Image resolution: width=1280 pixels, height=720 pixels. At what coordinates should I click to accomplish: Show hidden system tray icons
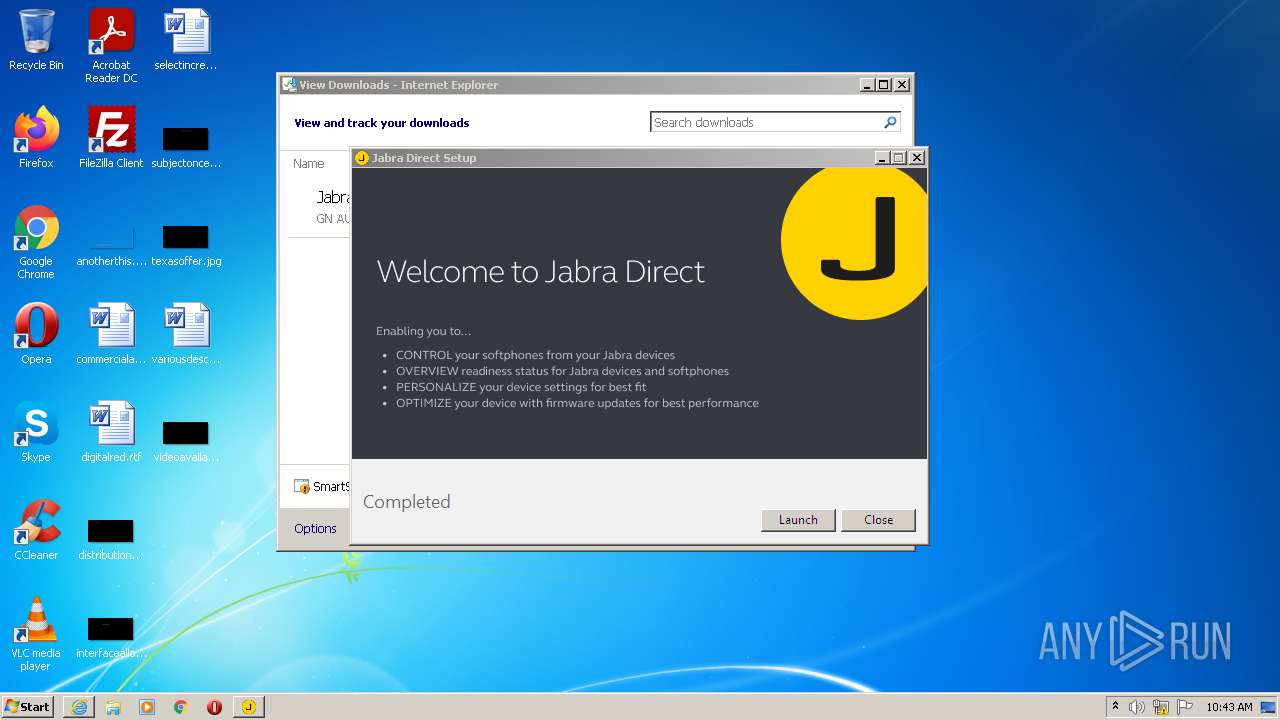coord(1116,707)
